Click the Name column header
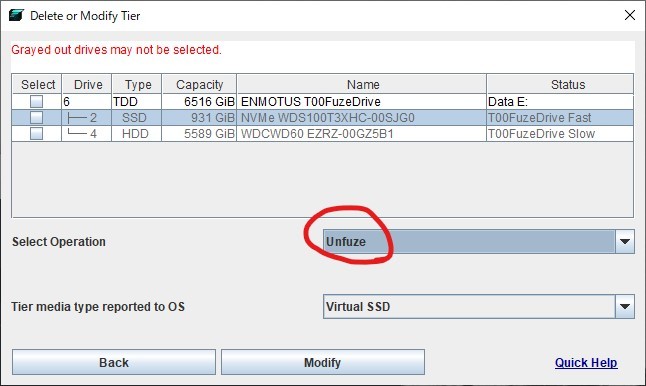Screen dimensions: 646x386 click(x=362, y=84)
